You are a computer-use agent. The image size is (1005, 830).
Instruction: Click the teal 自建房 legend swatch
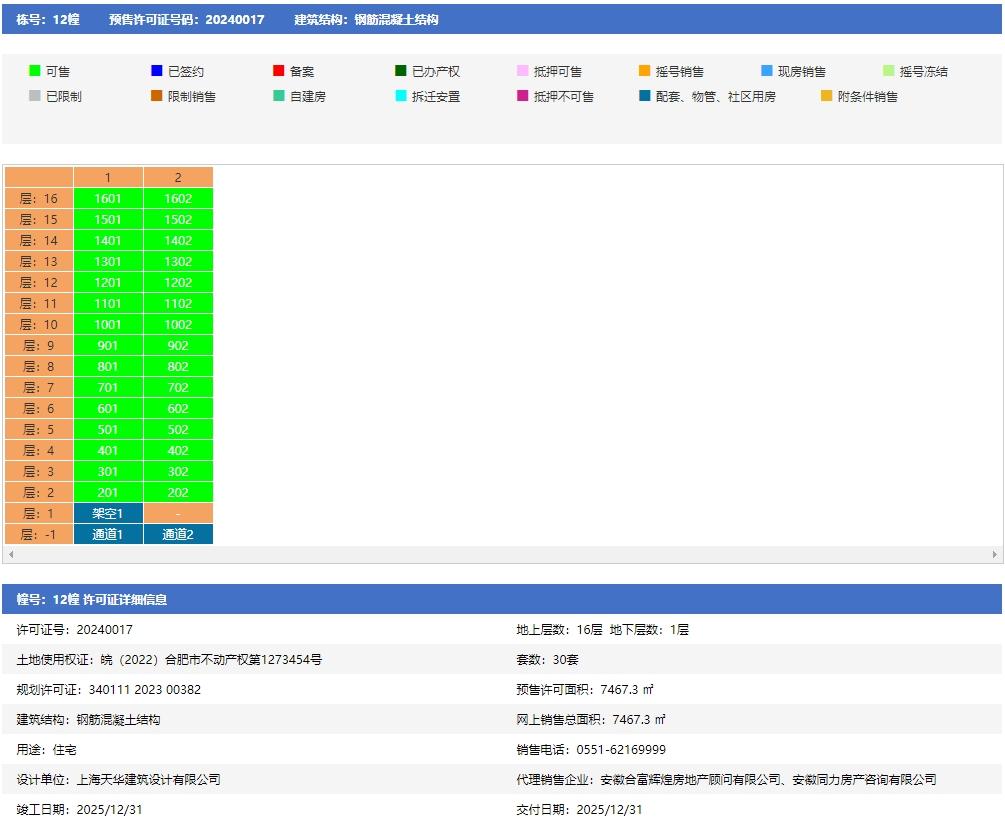[278, 95]
